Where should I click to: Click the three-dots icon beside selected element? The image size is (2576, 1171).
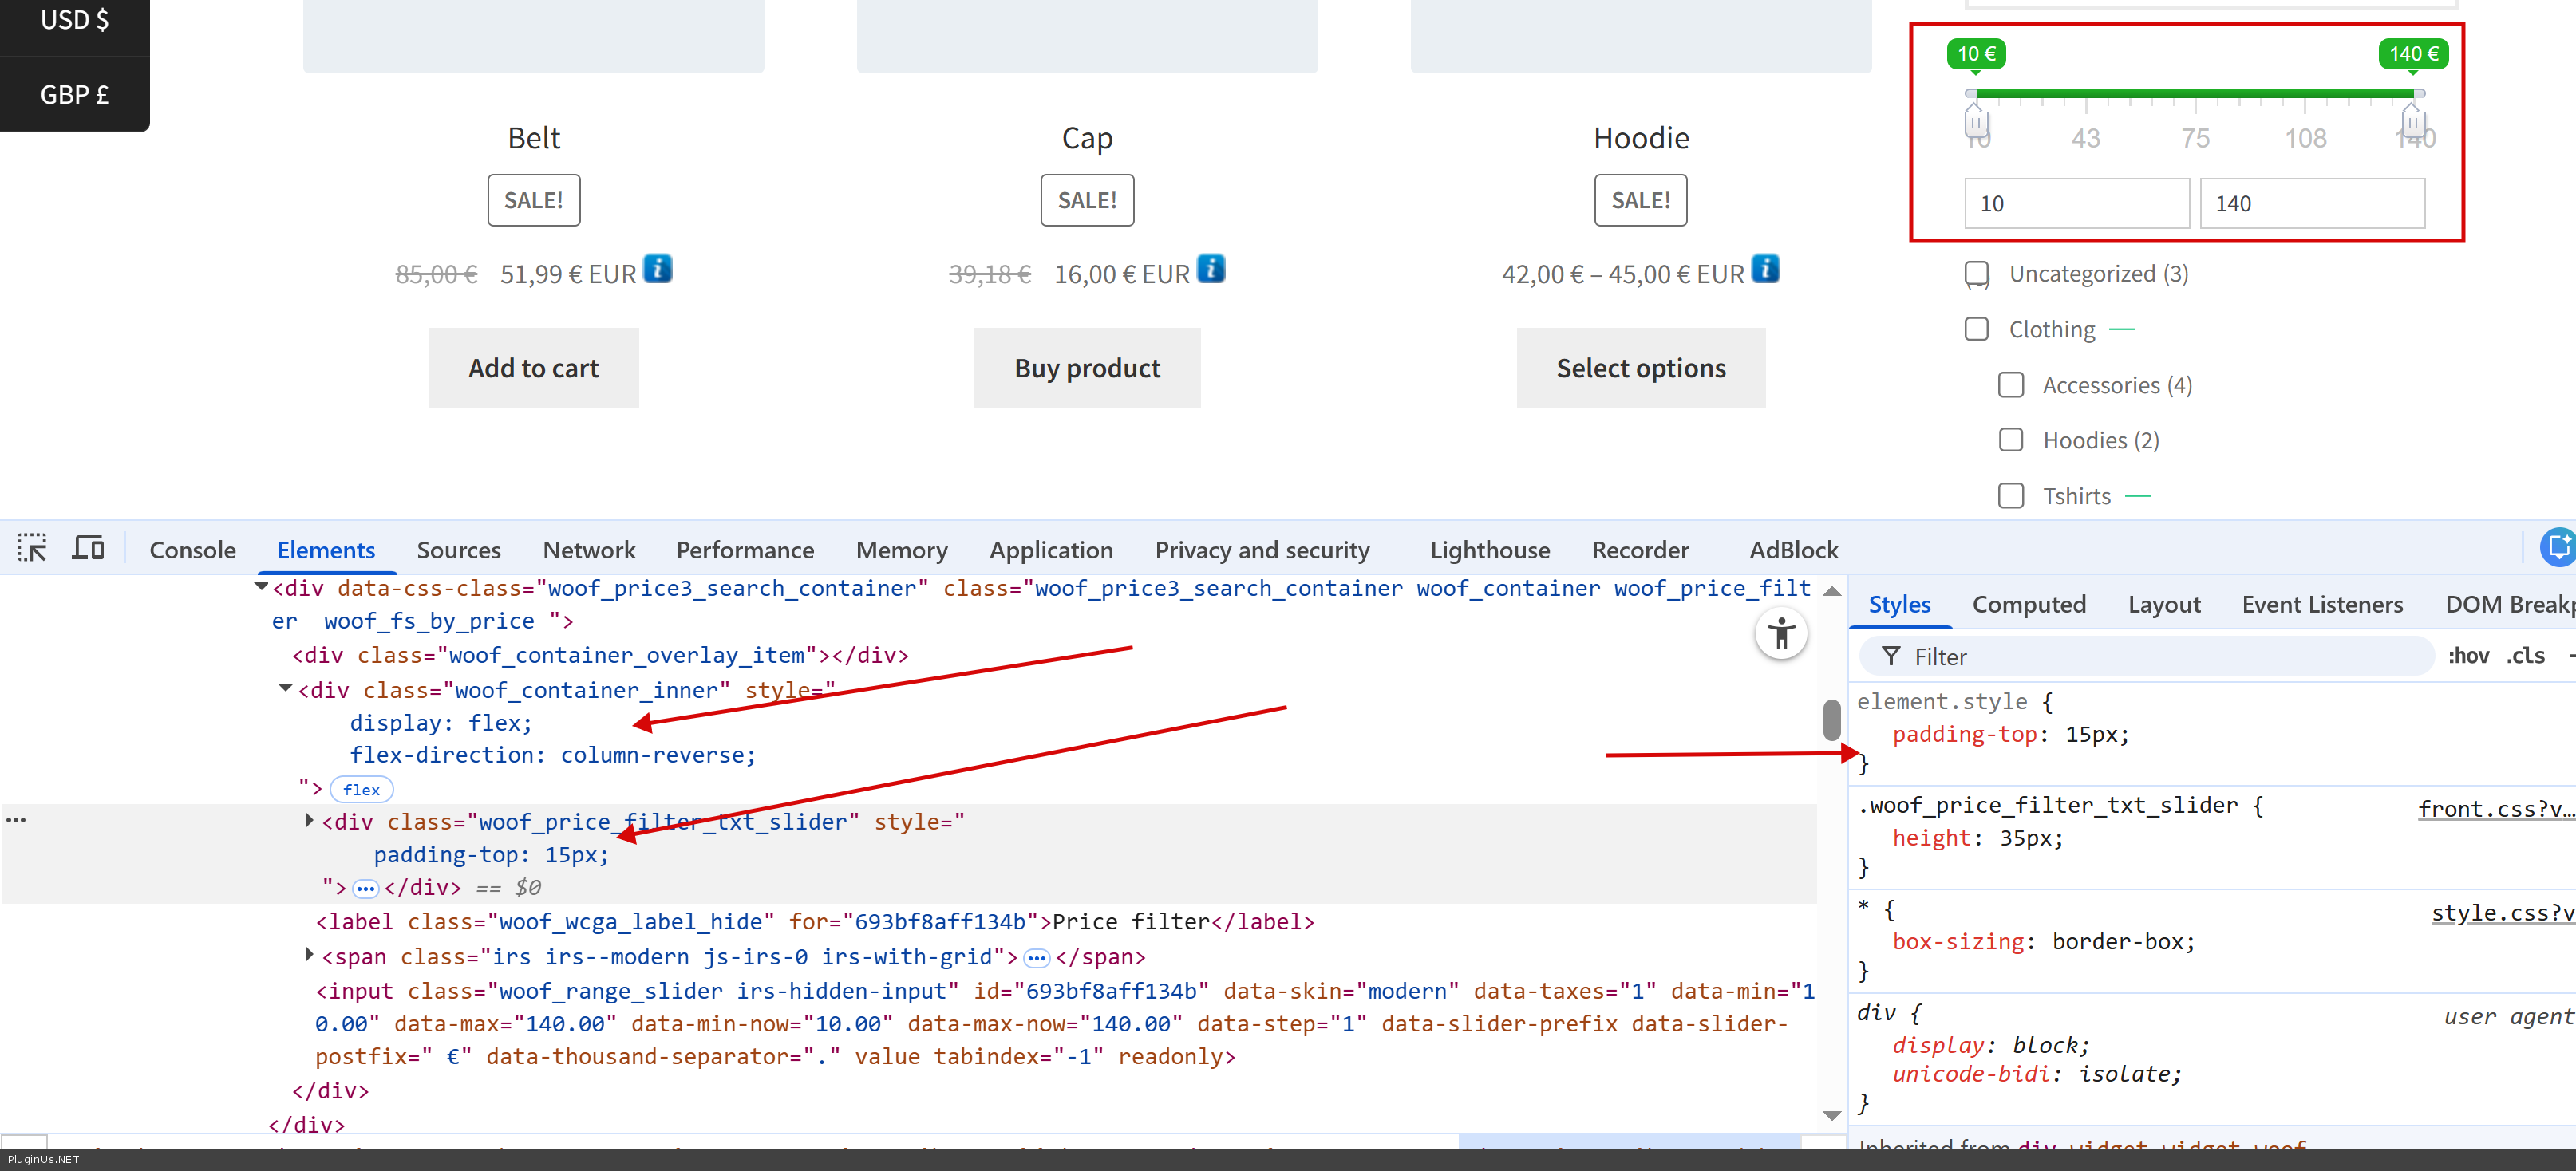[x=16, y=820]
